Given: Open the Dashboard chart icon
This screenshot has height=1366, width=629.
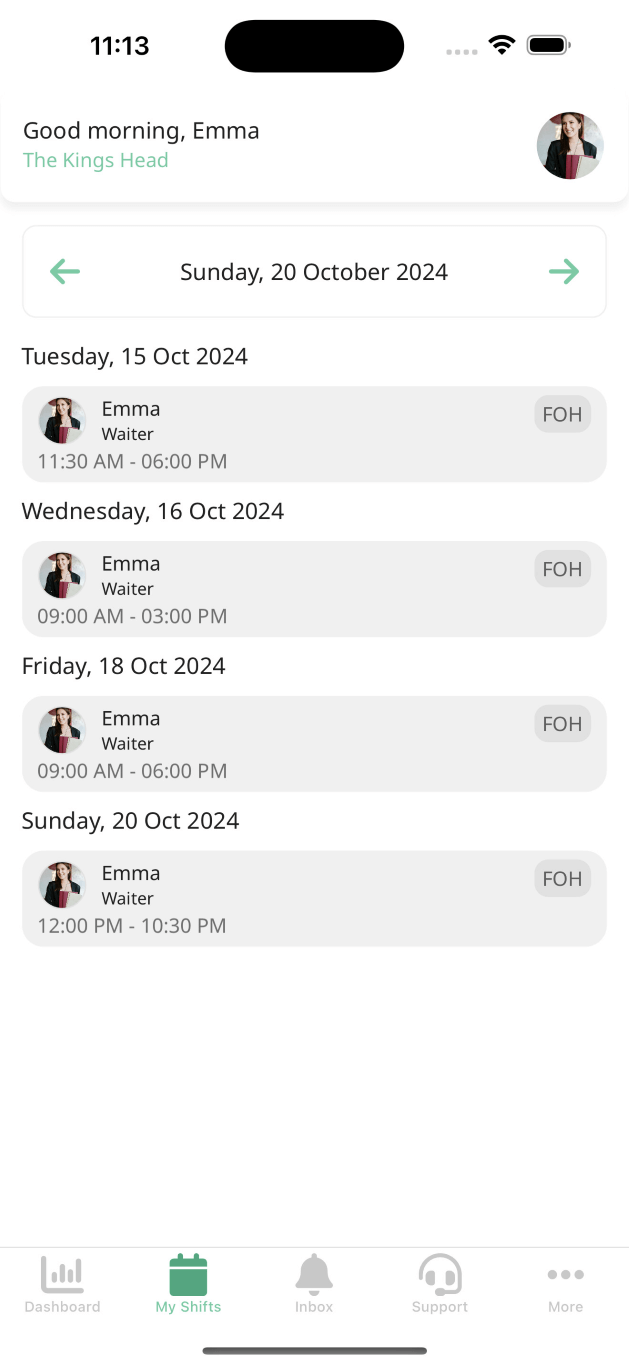Looking at the screenshot, I should [x=62, y=1275].
